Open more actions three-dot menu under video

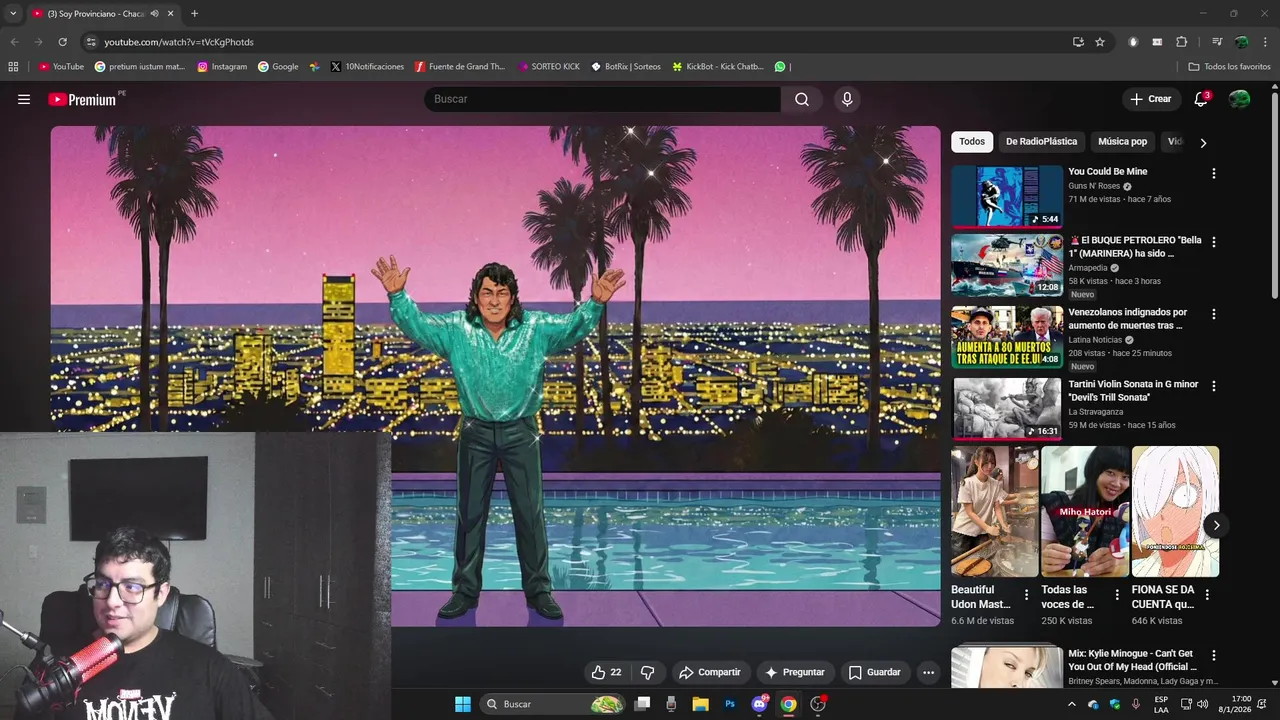coord(928,672)
